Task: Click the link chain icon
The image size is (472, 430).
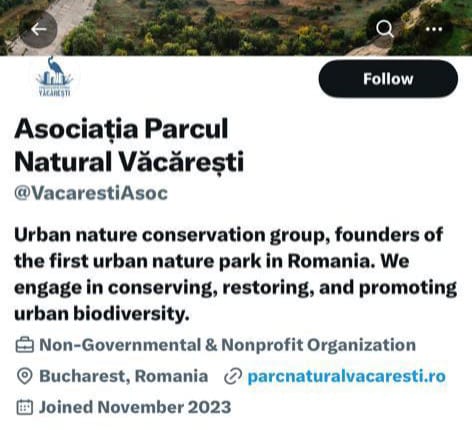Action: click(232, 377)
